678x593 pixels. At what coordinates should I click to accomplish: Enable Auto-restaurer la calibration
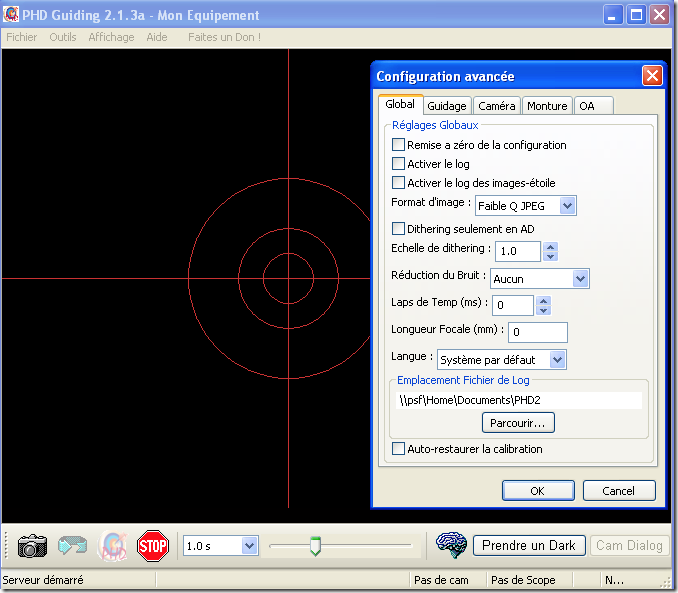[398, 449]
